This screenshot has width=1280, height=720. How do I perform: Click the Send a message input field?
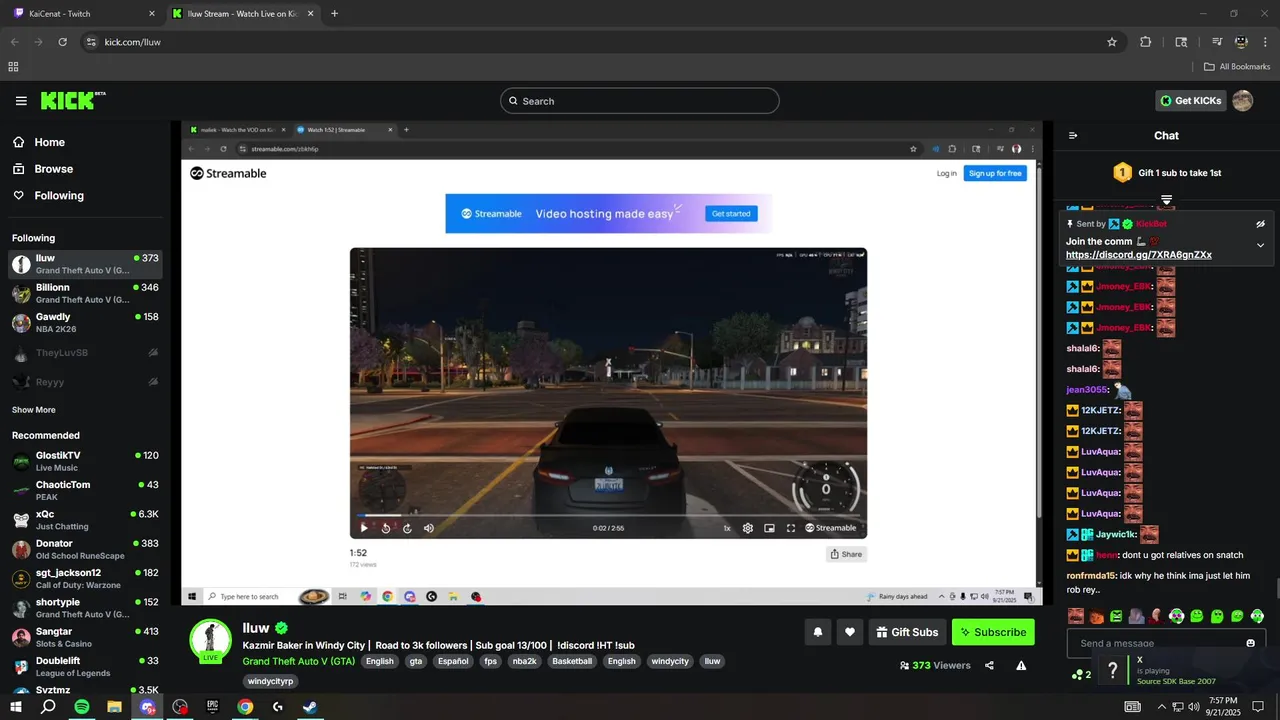click(x=1166, y=643)
